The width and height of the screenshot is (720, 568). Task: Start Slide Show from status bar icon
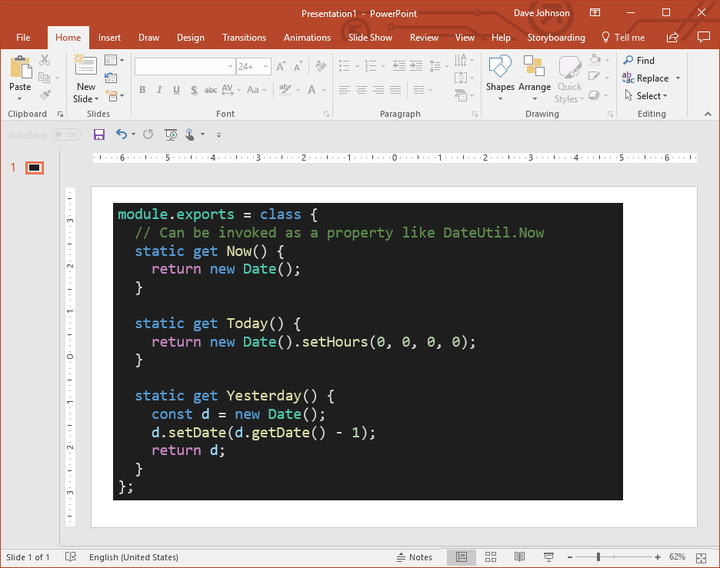pyautogui.click(x=549, y=557)
